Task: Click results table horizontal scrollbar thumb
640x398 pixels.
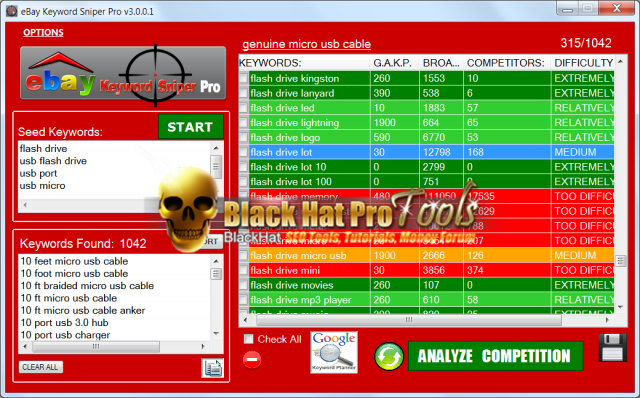Action: pos(409,320)
